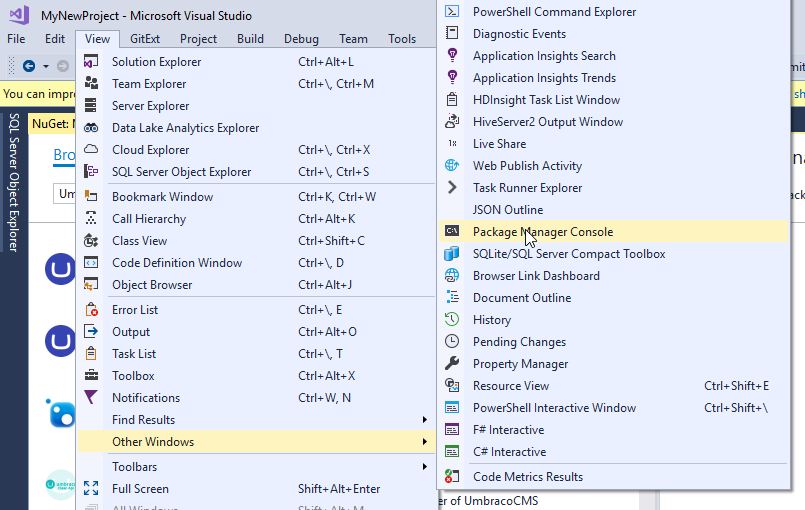Click the SQL Server Object Explorer icon

tap(91, 172)
